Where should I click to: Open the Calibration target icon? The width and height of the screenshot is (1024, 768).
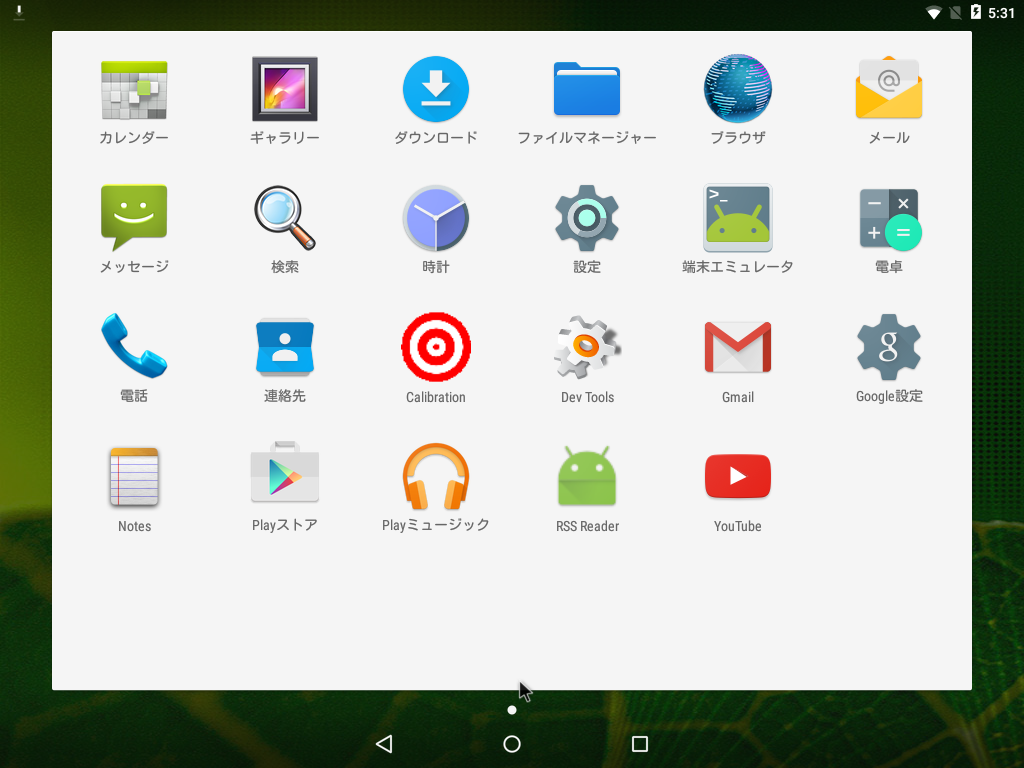point(436,347)
